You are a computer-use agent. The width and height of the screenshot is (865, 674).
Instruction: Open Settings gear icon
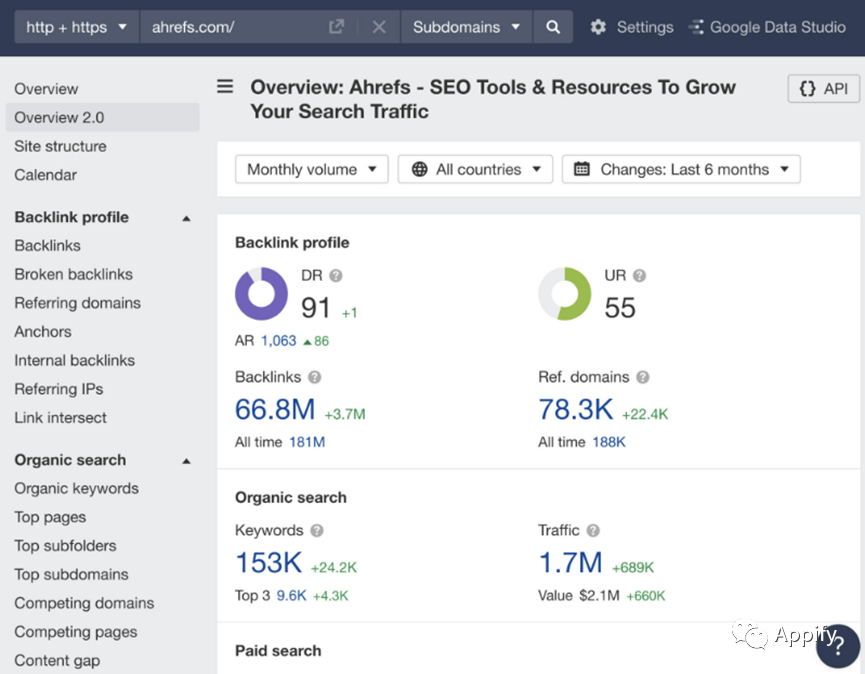598,27
